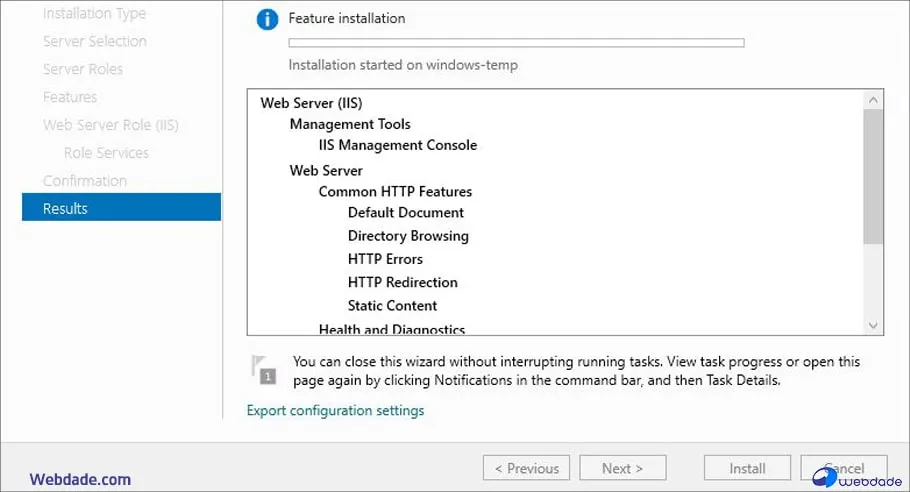
Task: Open the Role Services step
Action: point(106,153)
